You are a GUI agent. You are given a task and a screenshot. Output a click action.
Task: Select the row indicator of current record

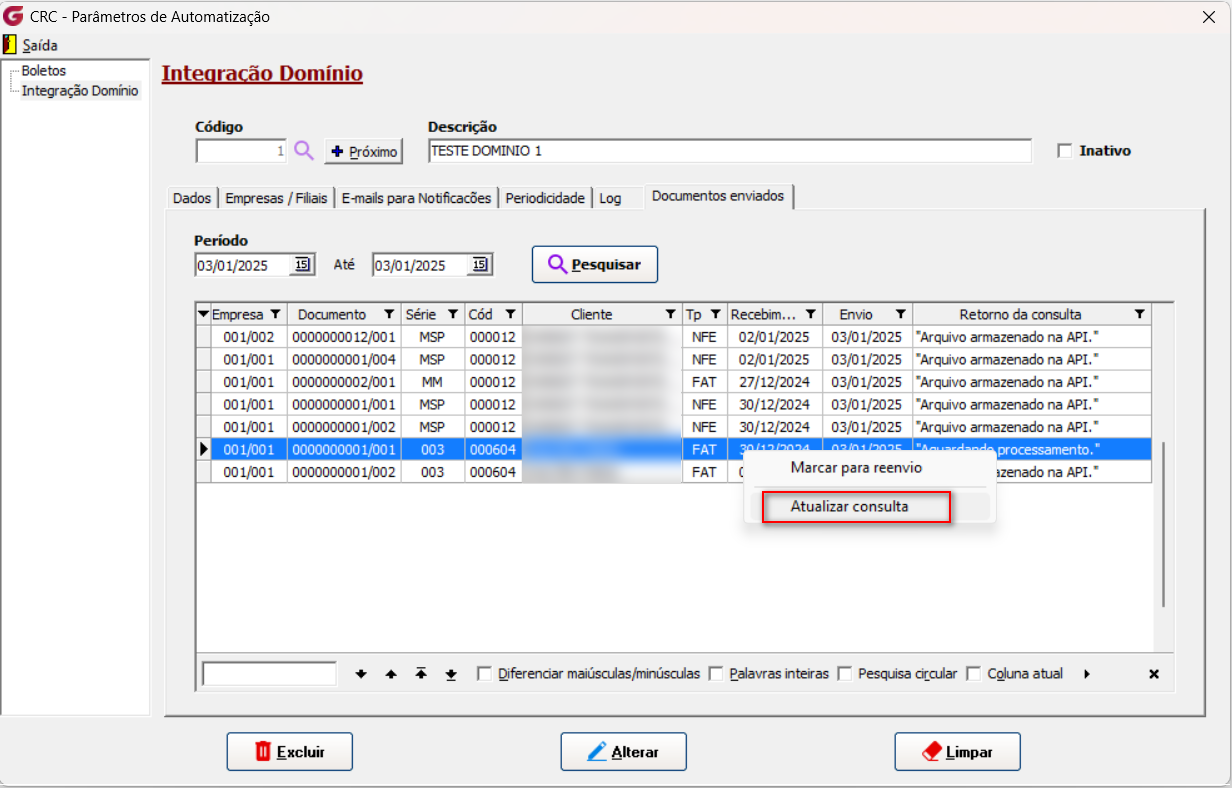204,450
